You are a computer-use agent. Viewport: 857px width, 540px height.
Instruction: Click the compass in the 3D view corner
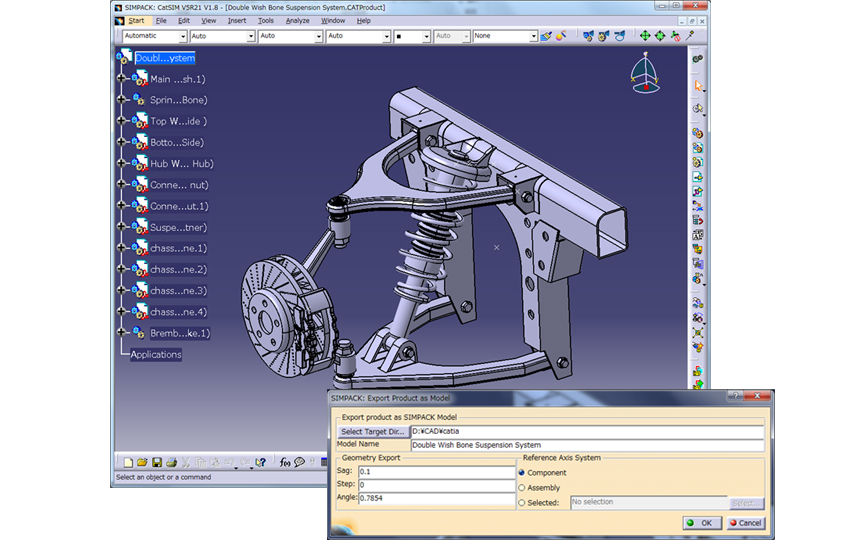click(x=645, y=73)
